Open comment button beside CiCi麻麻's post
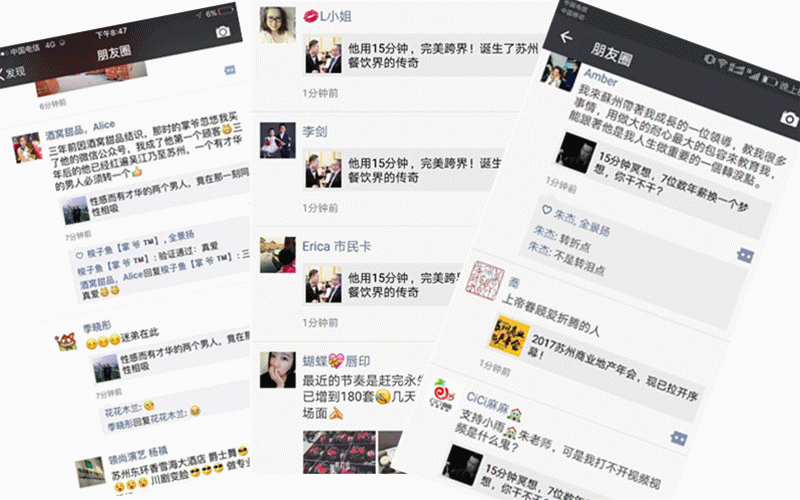This screenshot has height=500, width=800. tap(678, 438)
